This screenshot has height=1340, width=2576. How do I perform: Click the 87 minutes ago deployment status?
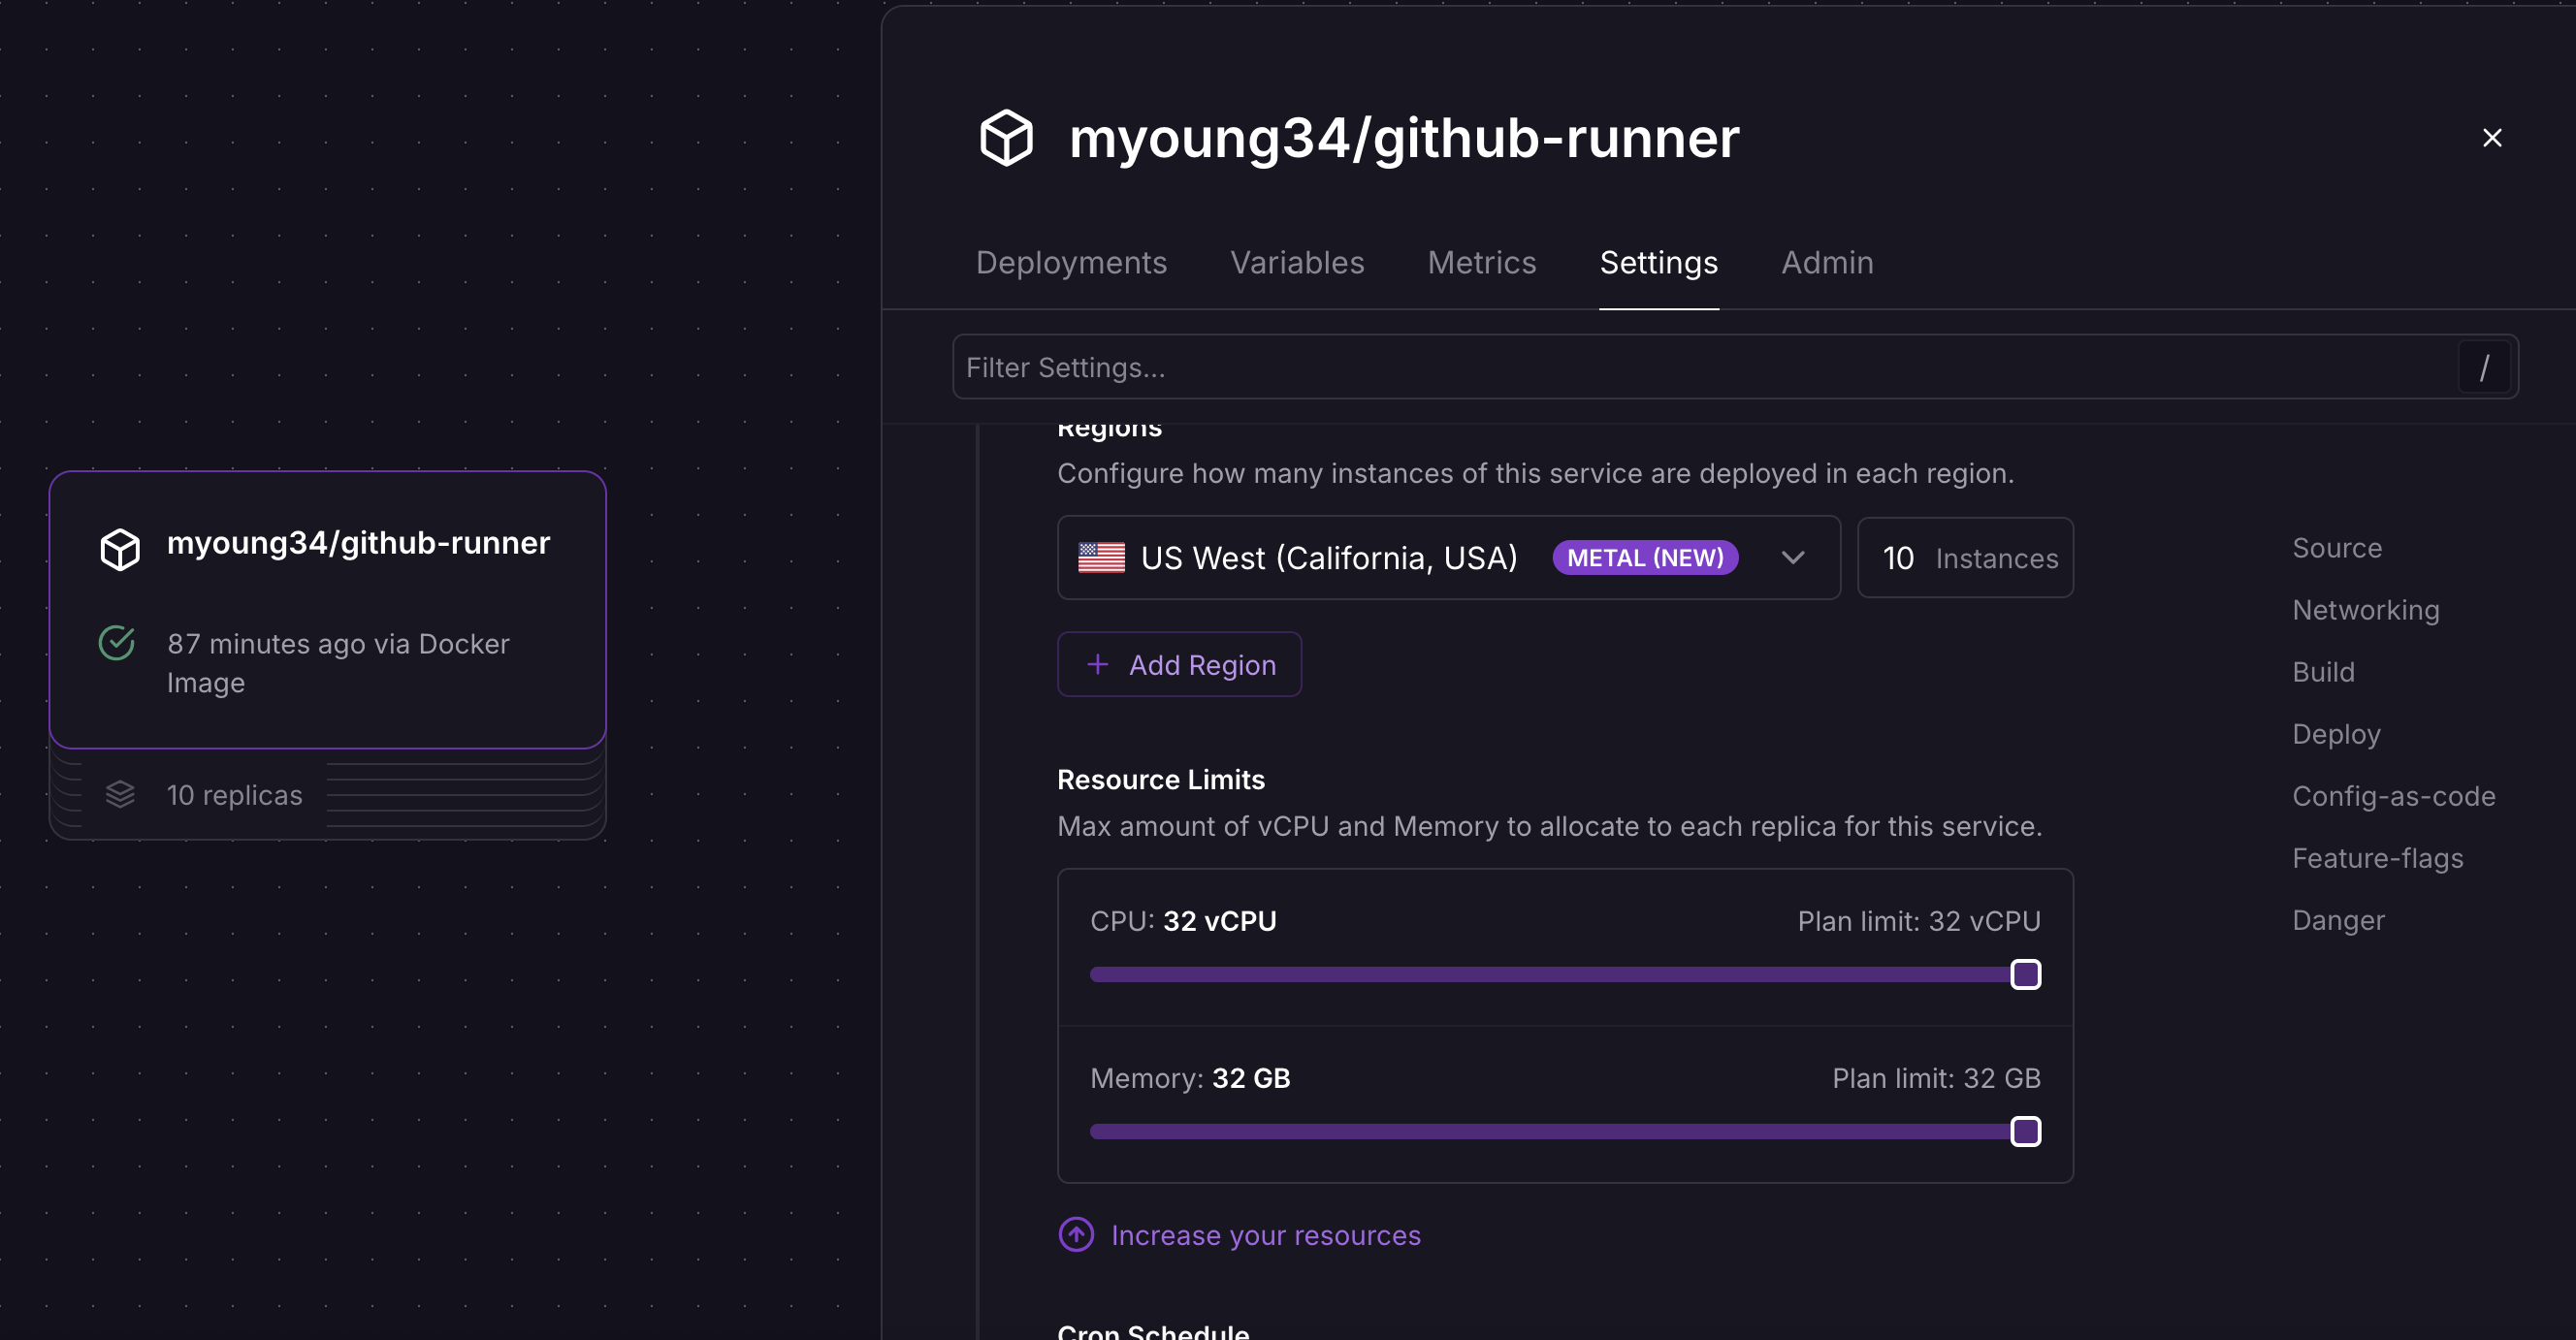pos(338,663)
